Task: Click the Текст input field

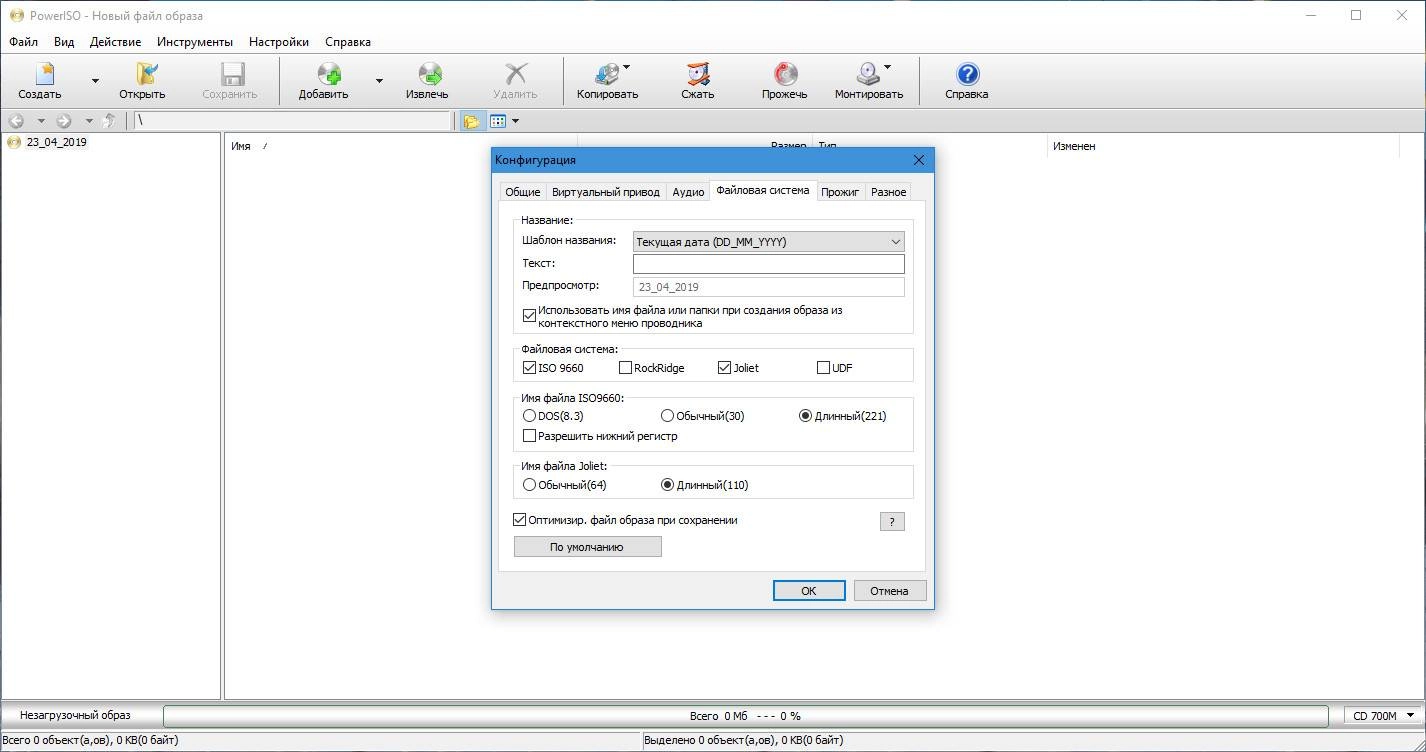Action: click(769, 264)
